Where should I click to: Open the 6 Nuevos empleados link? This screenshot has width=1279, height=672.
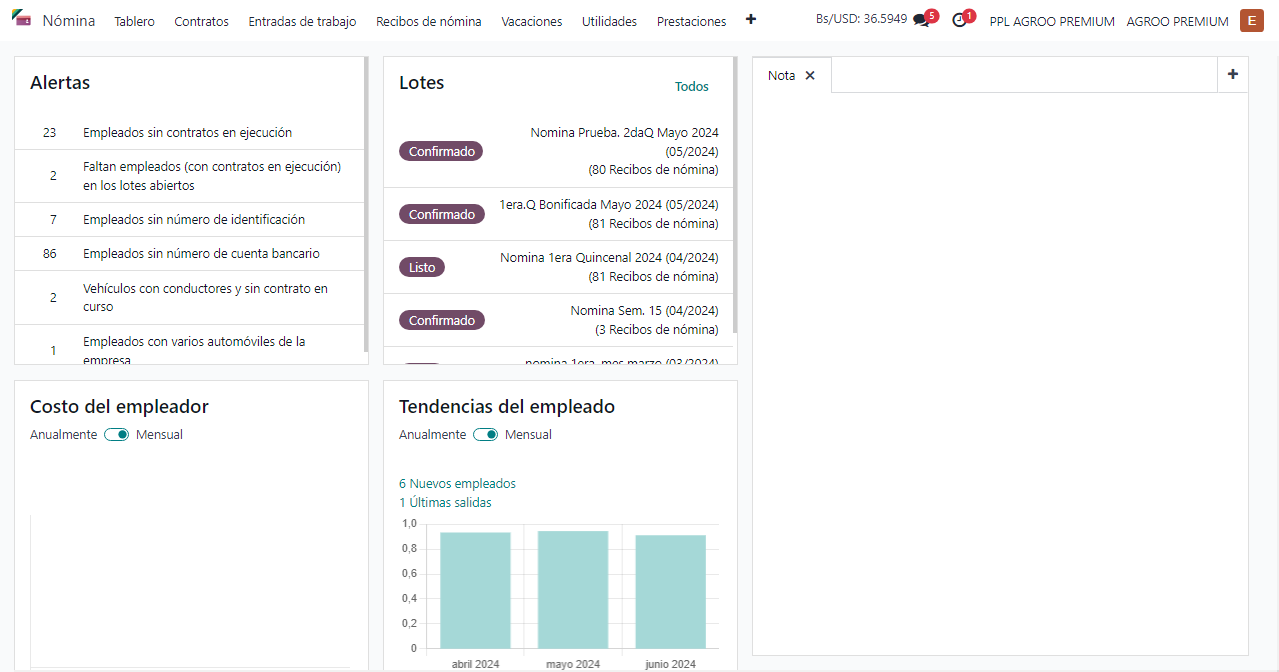tap(457, 484)
